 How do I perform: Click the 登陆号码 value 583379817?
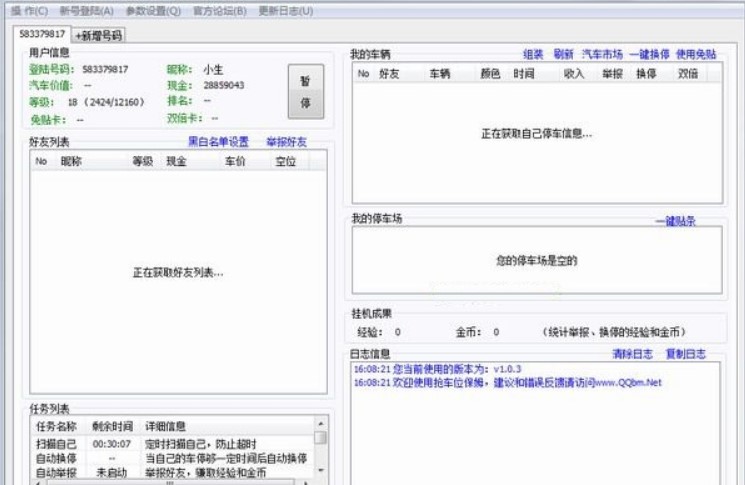point(105,69)
